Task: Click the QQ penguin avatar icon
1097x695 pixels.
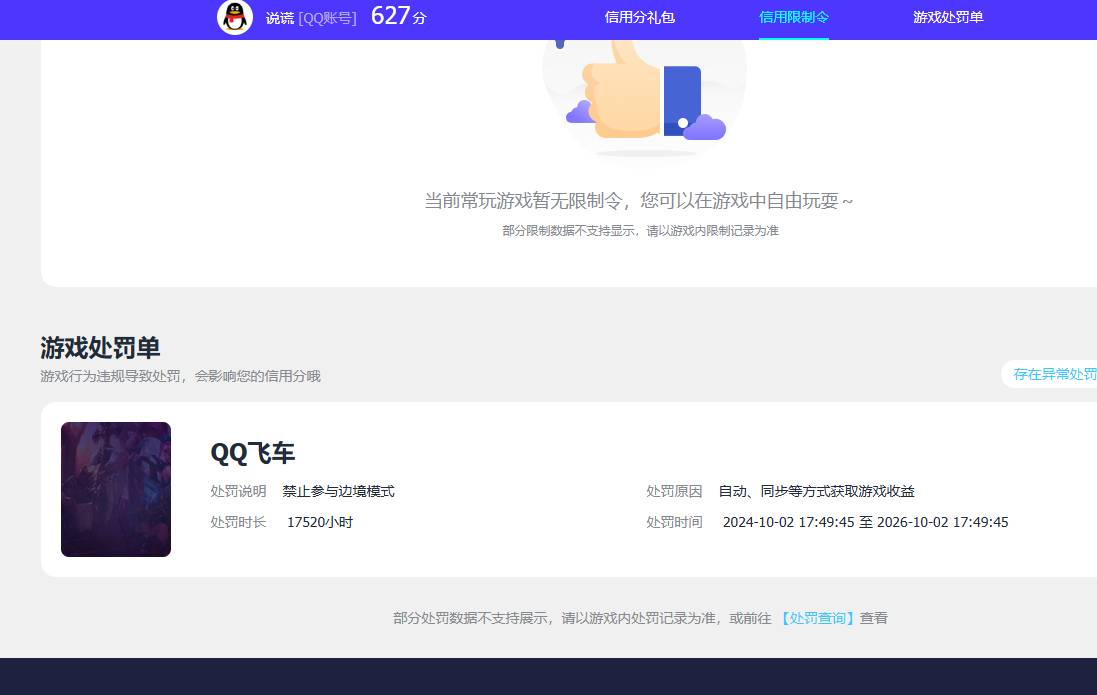Action: point(233,19)
